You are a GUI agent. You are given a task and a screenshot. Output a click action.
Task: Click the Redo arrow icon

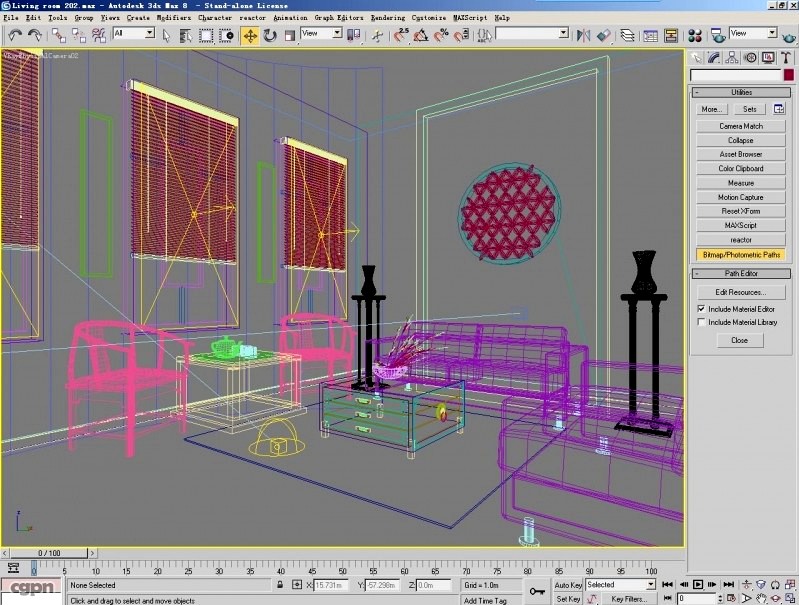pos(35,35)
